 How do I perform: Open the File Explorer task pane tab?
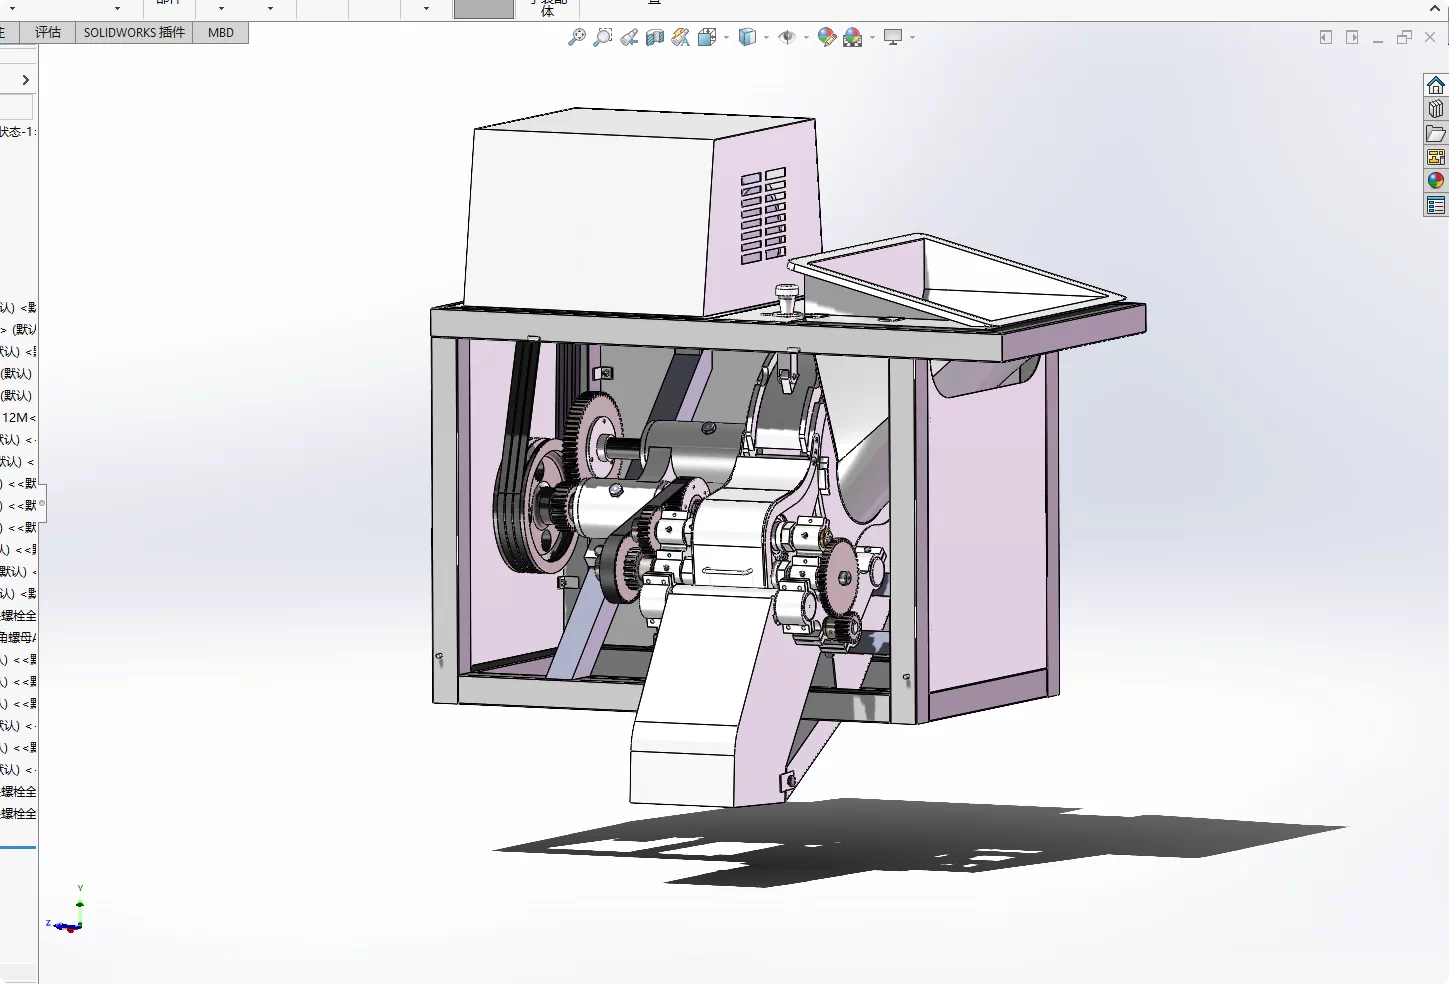(x=1436, y=133)
